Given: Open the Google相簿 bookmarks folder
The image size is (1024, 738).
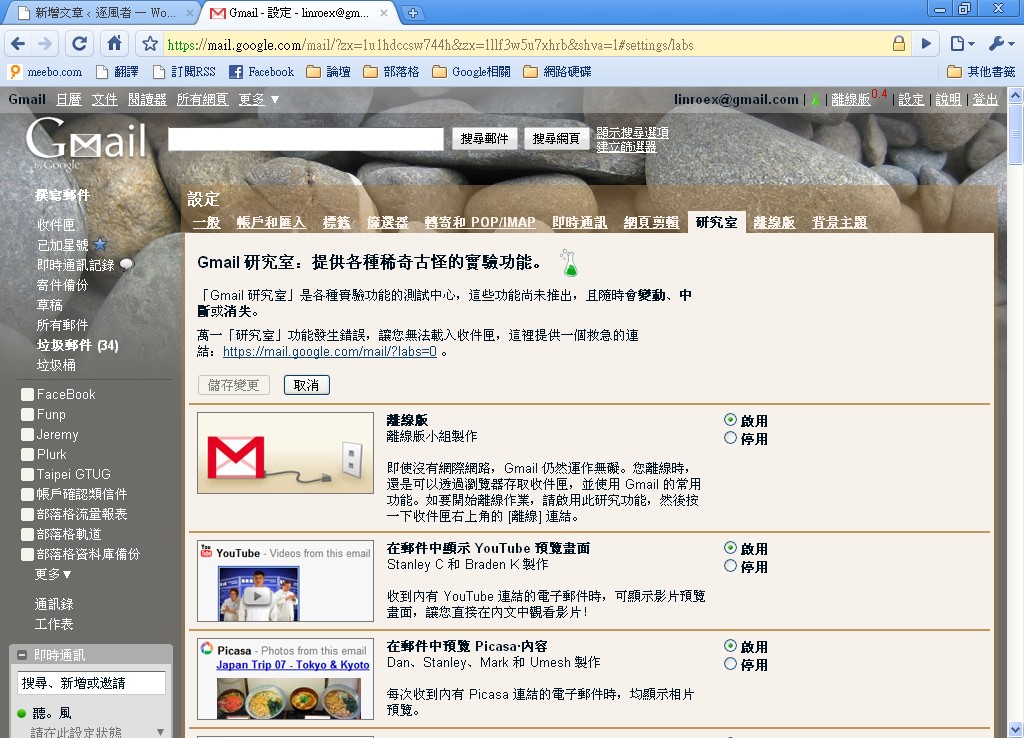Looking at the screenshot, I should click(x=472, y=72).
